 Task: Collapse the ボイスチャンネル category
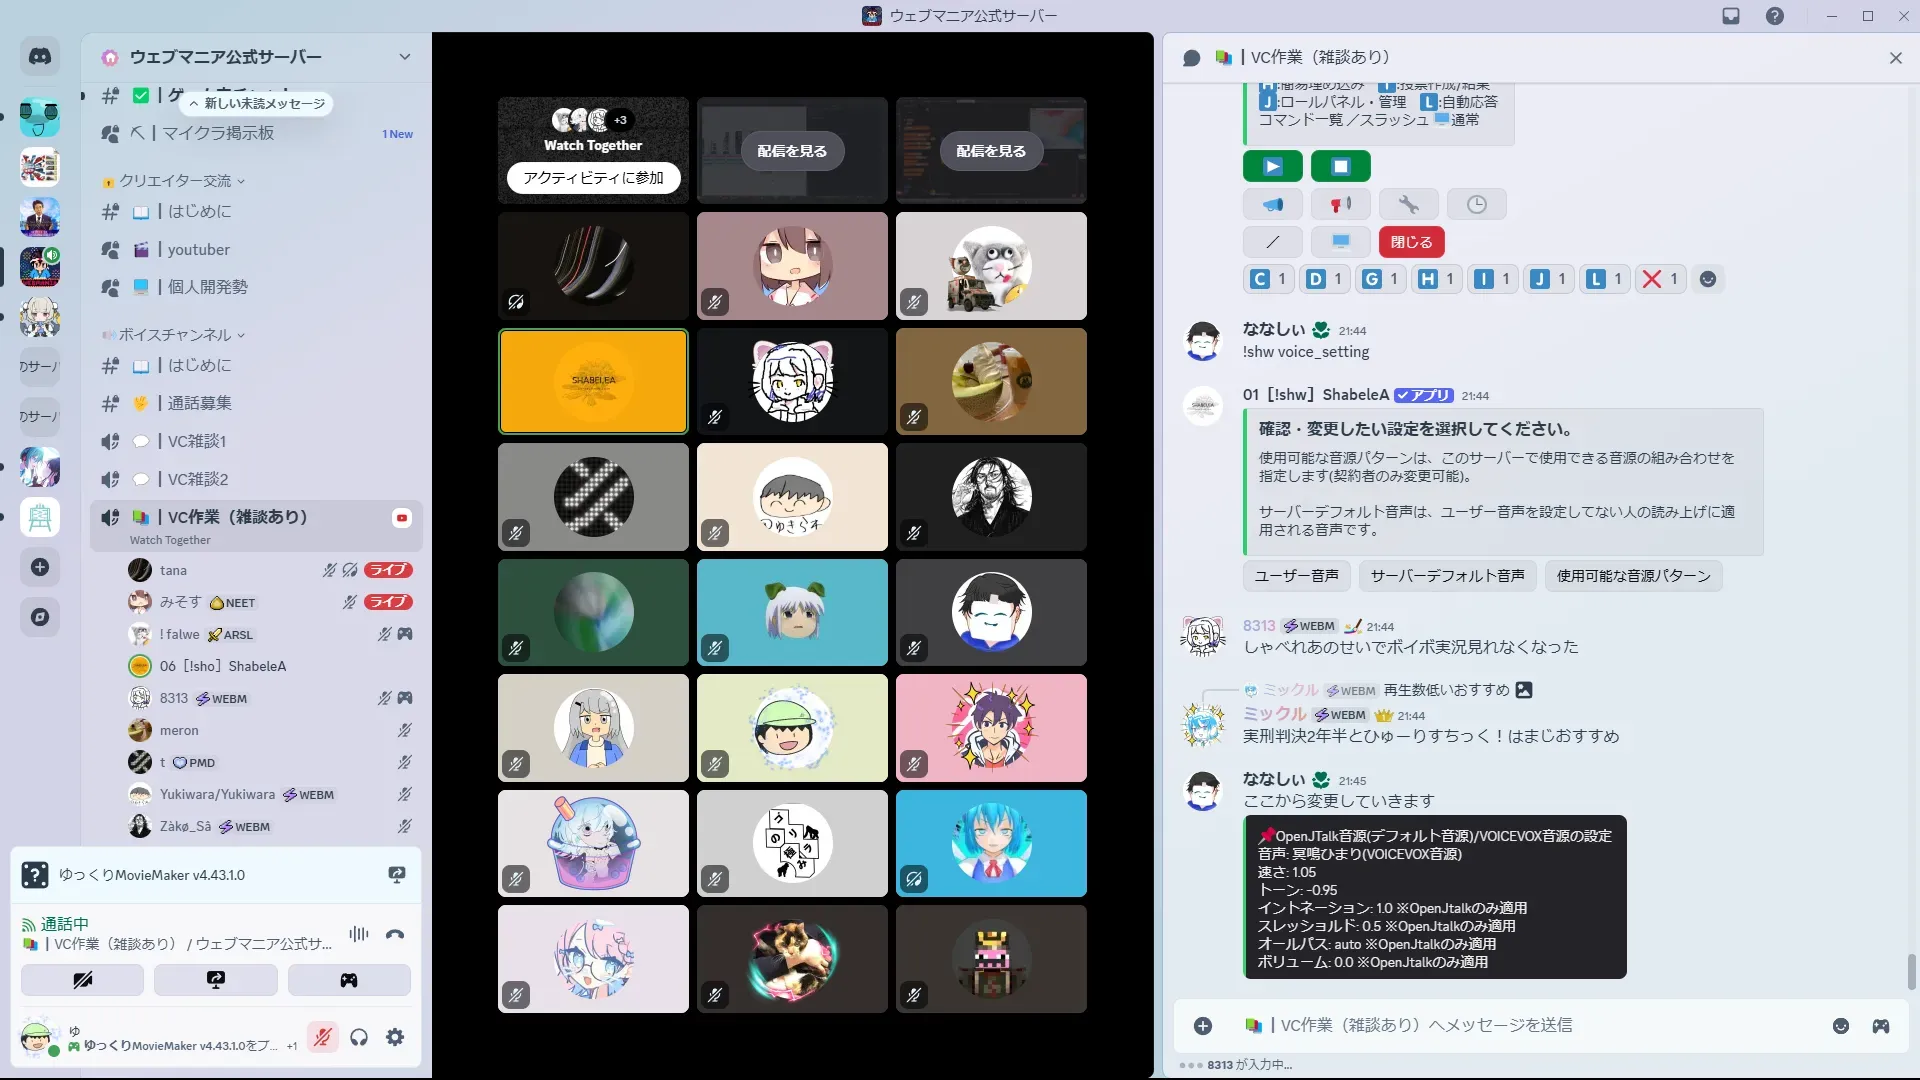pos(175,335)
